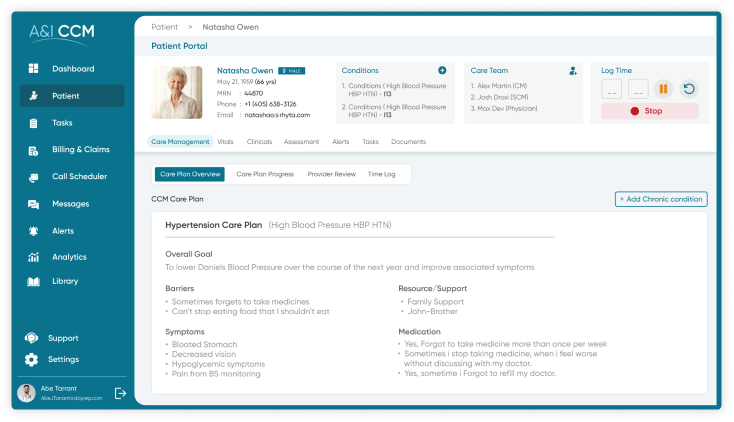
Task: Go to Call Scheduler
Action: coord(80,177)
